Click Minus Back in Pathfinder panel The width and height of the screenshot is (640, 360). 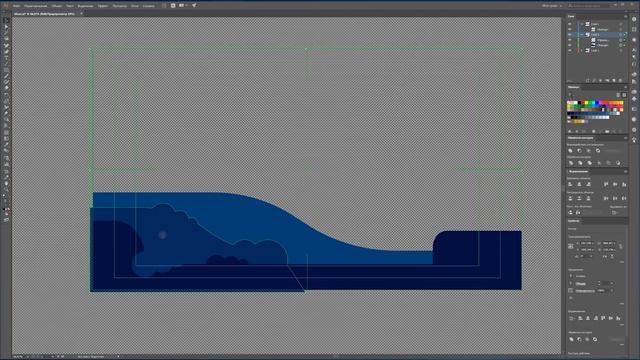[618, 163]
